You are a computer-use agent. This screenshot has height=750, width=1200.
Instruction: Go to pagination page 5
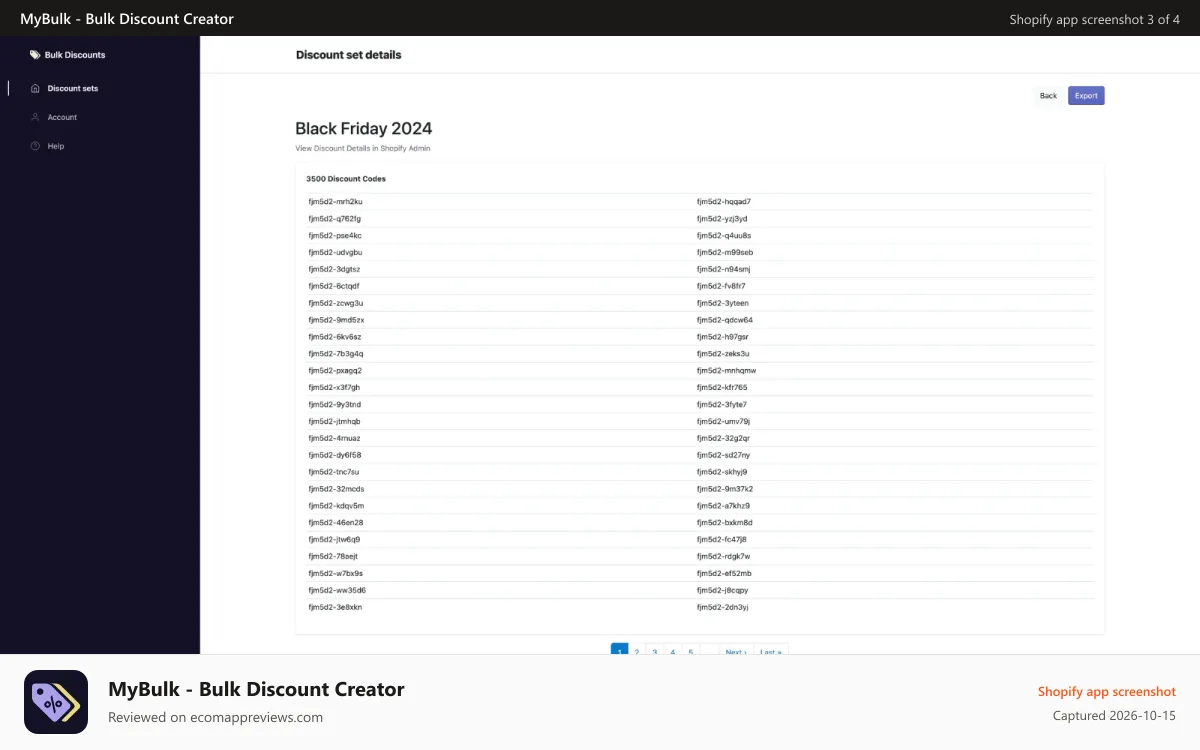(691, 651)
